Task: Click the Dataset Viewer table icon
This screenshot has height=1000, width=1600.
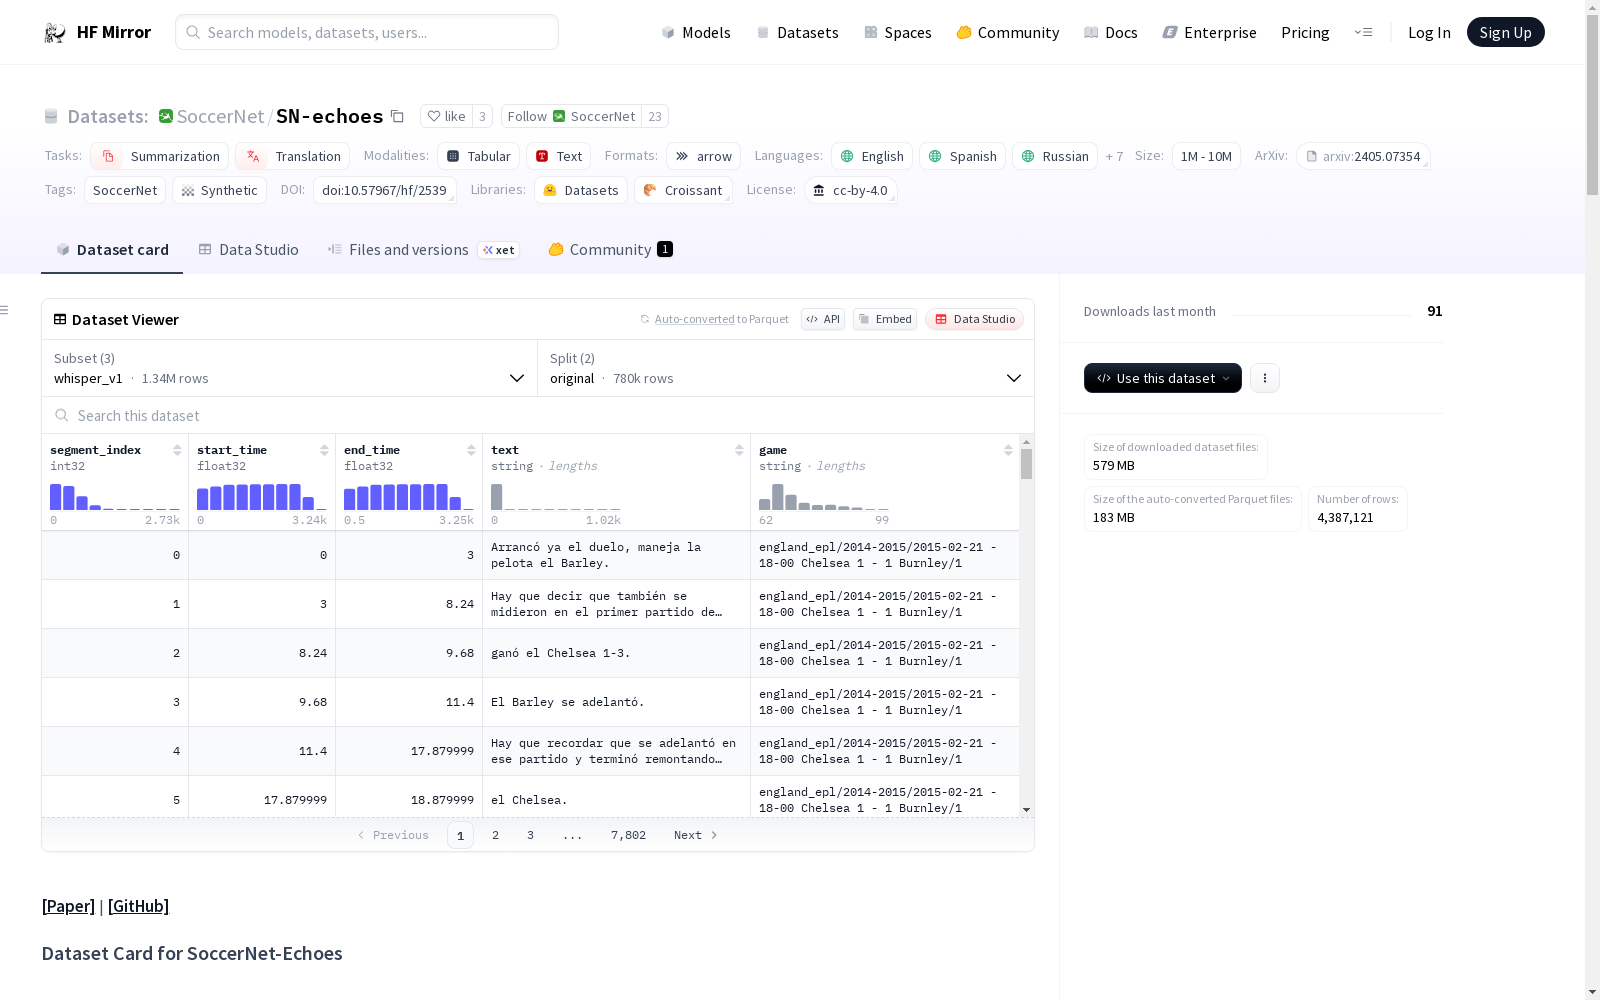Action: [x=60, y=319]
